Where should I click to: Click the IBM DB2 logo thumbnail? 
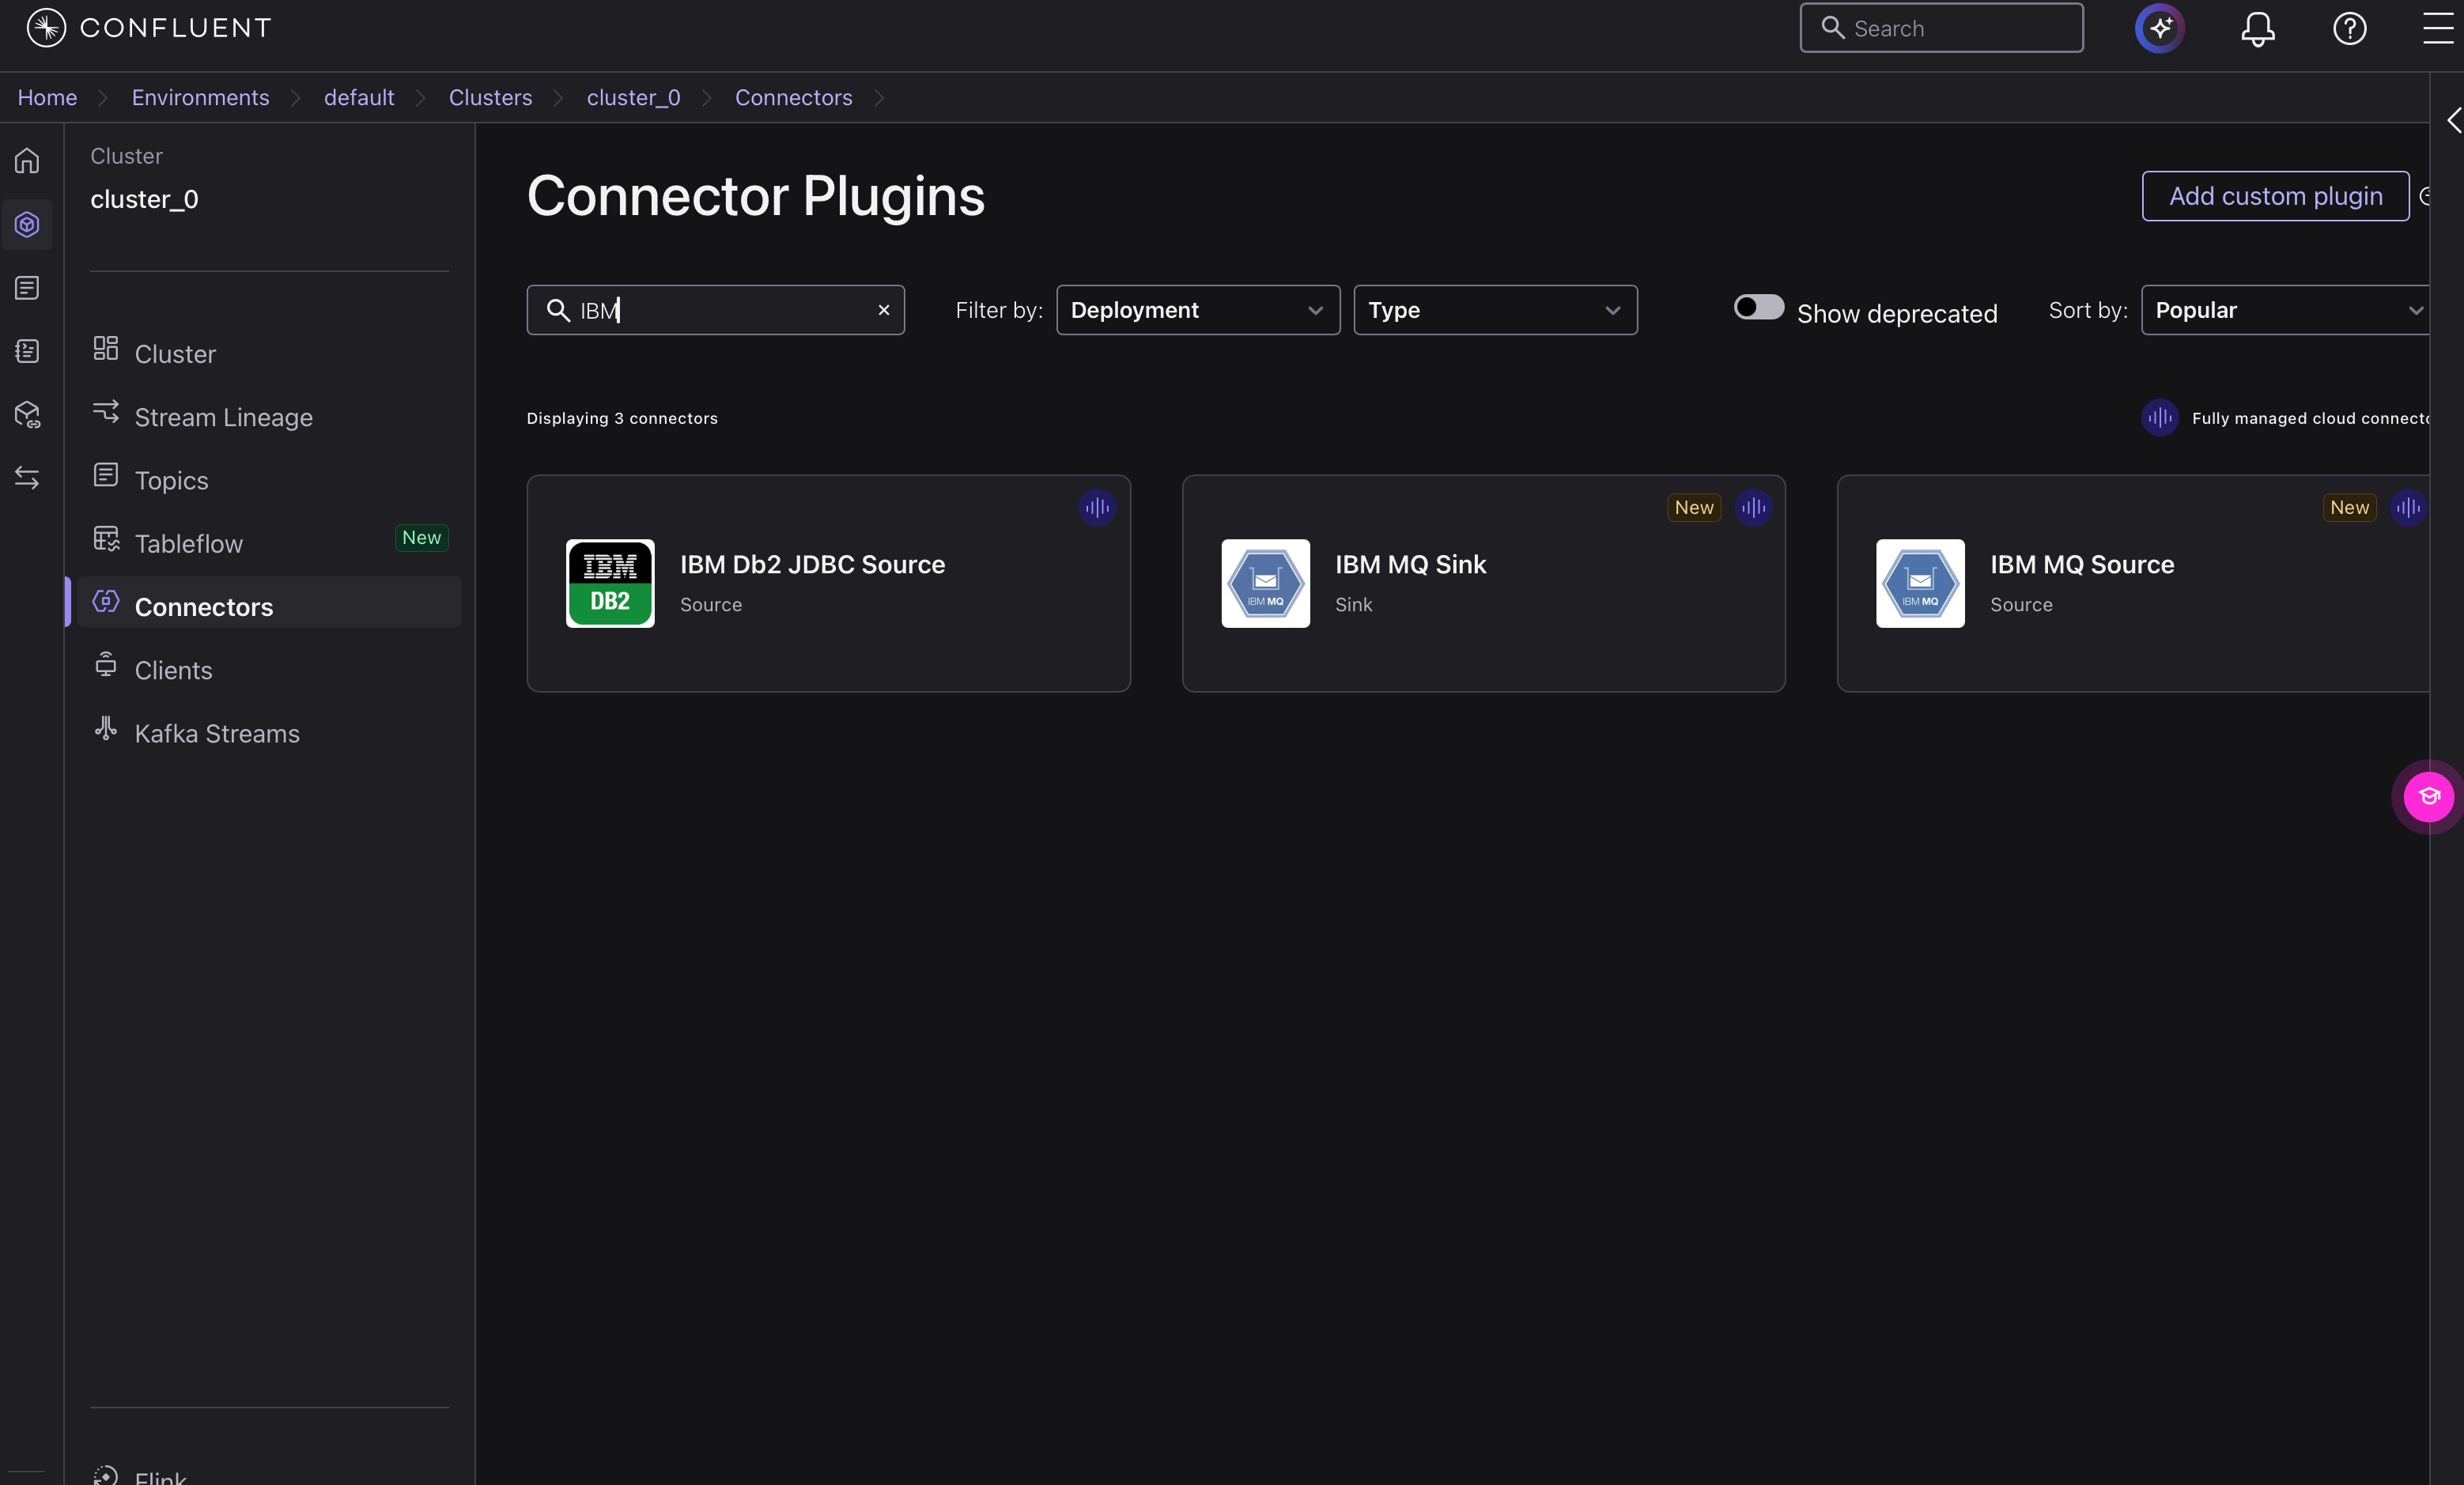tap(610, 583)
